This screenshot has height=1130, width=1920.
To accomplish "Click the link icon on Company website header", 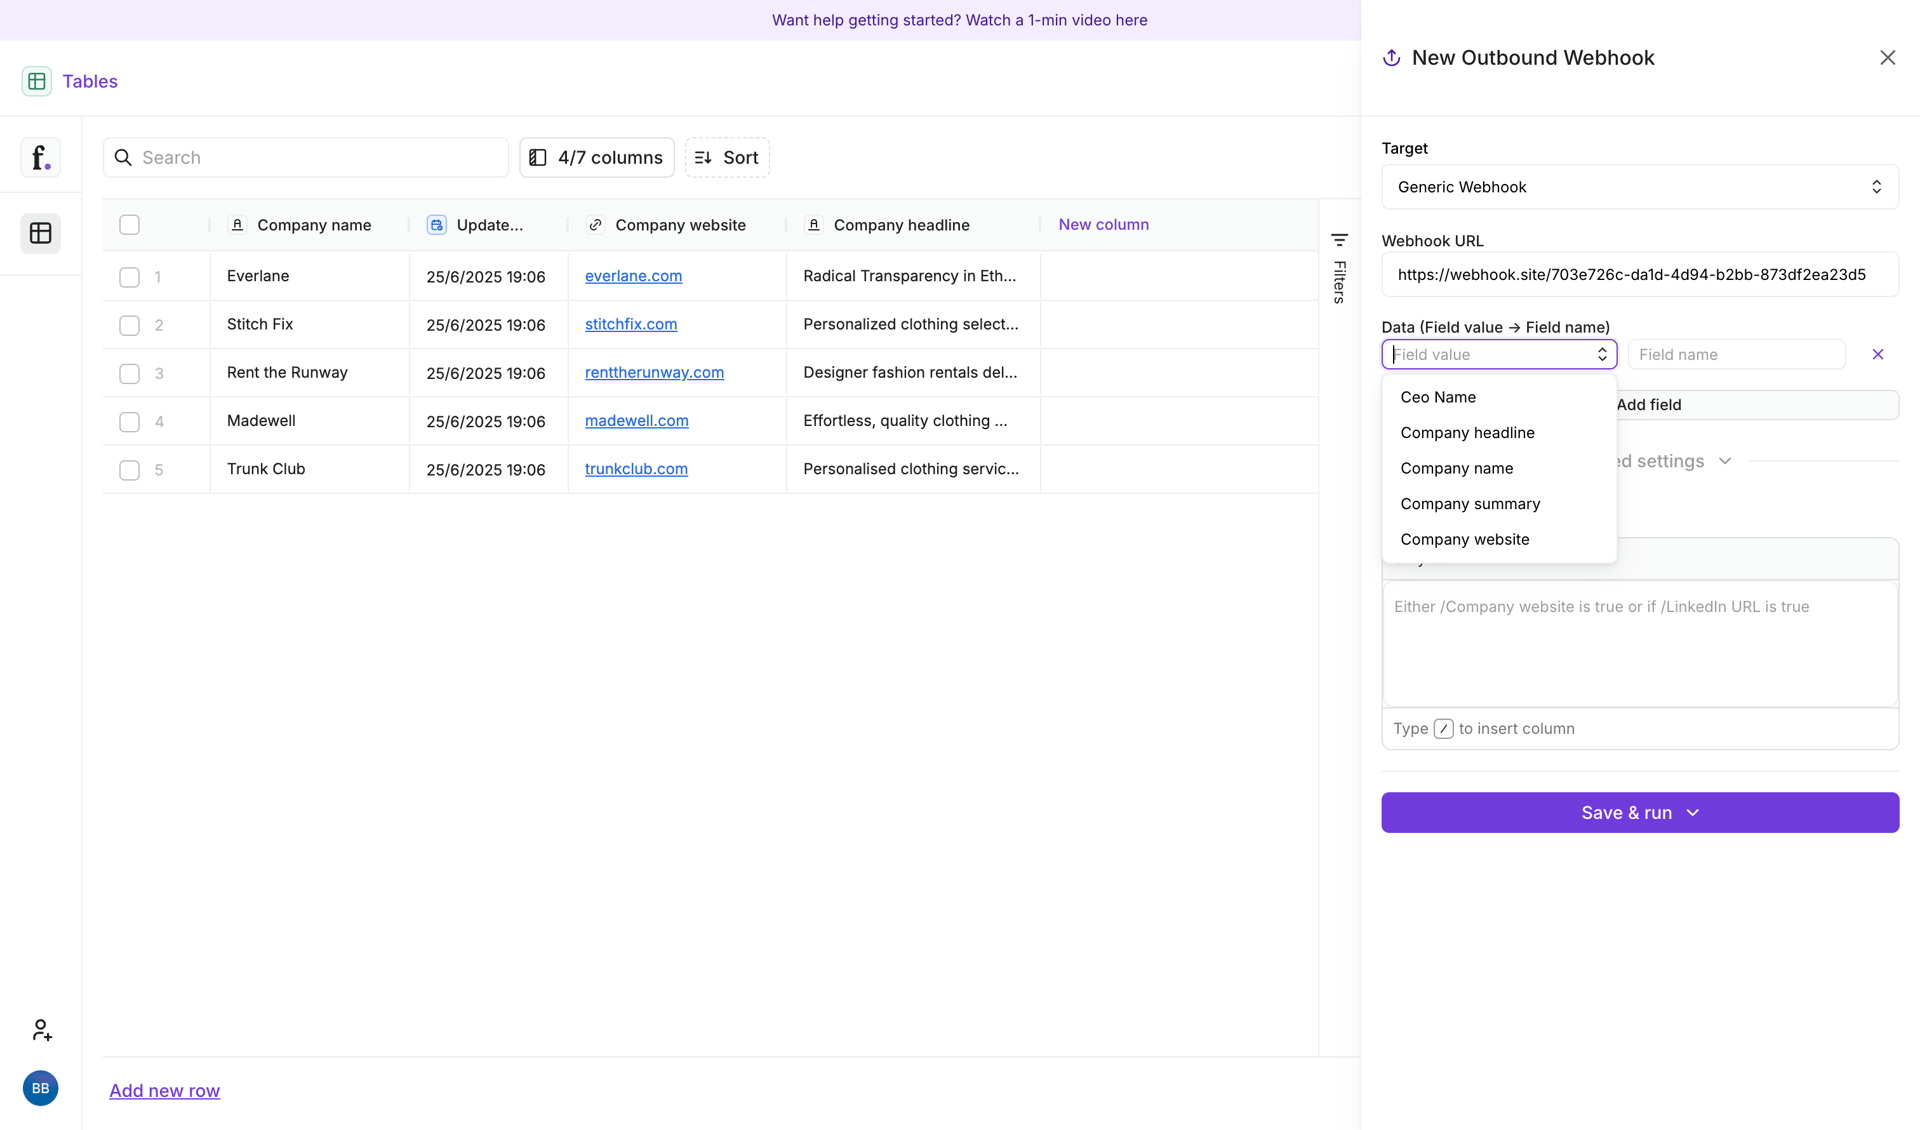I will coord(595,225).
